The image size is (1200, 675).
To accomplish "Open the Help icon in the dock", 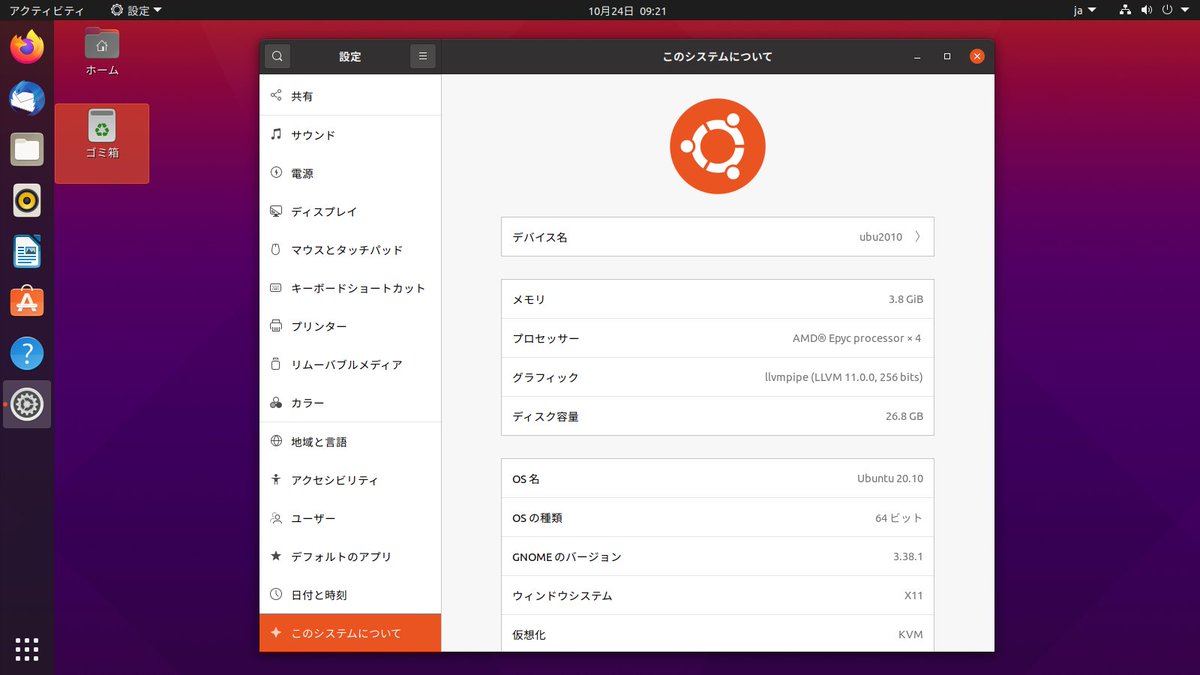I will pyautogui.click(x=27, y=354).
